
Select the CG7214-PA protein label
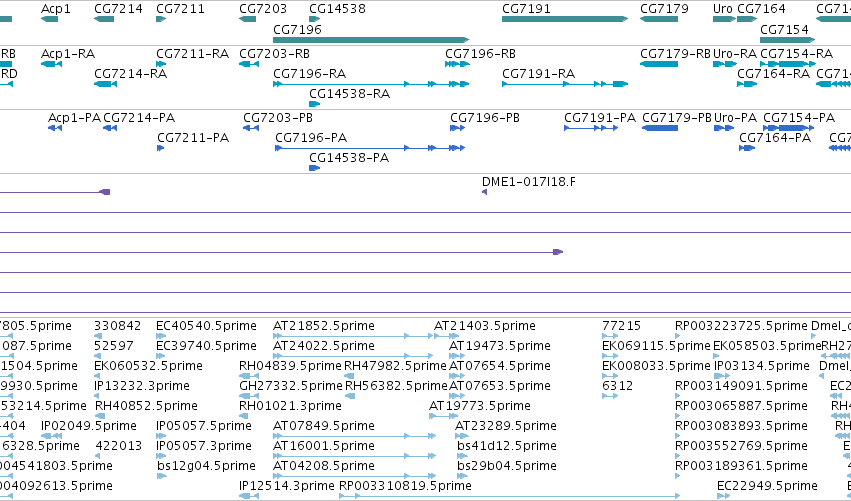tap(139, 118)
